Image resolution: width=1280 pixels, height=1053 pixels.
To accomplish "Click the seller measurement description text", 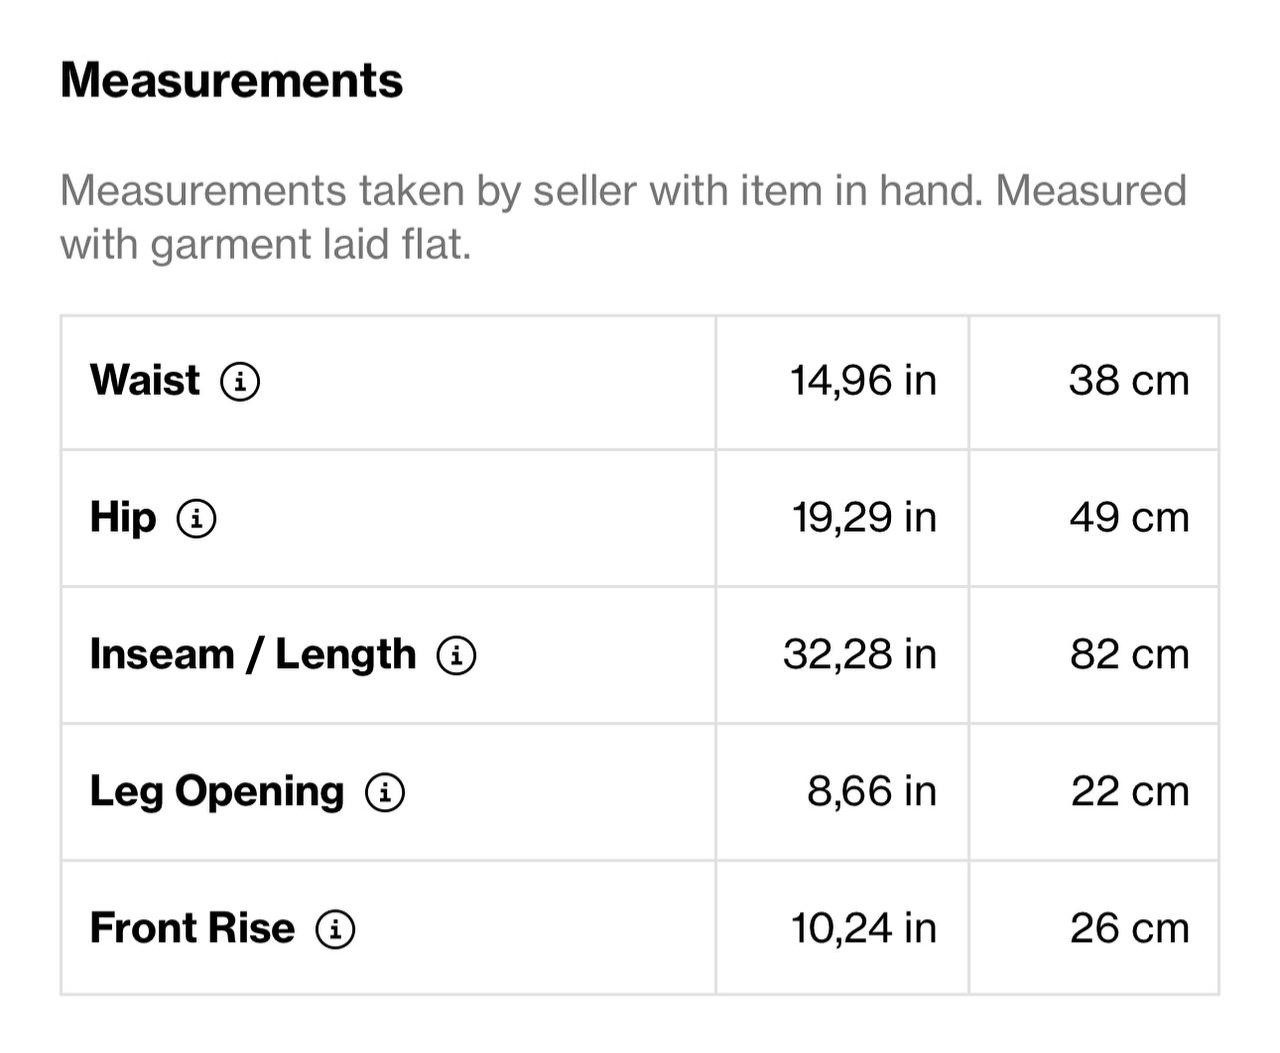I will tap(622, 217).
